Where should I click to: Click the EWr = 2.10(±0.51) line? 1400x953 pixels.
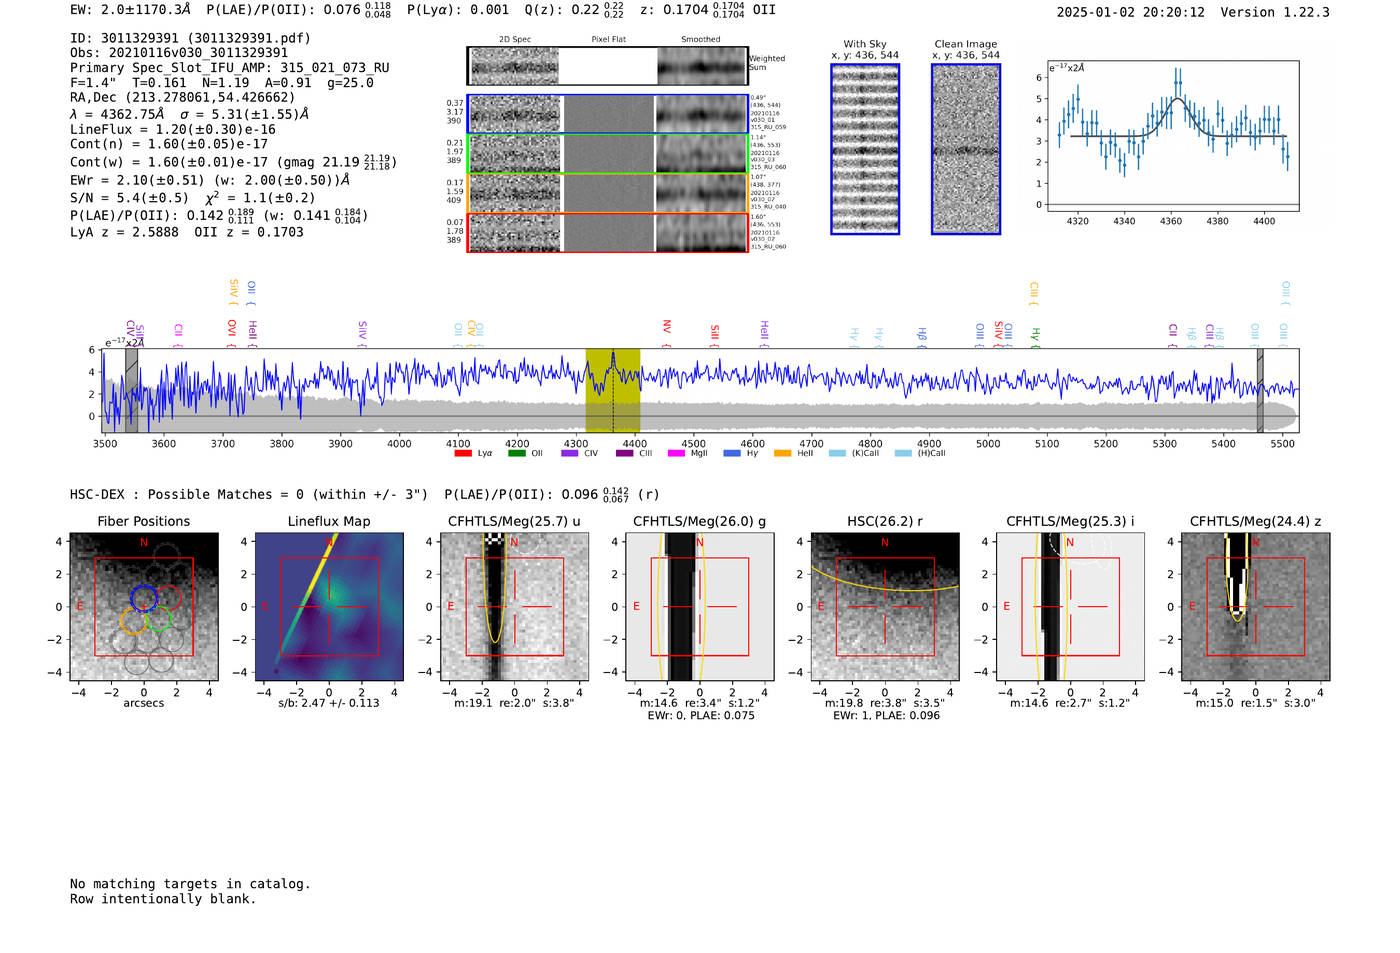click(x=210, y=180)
